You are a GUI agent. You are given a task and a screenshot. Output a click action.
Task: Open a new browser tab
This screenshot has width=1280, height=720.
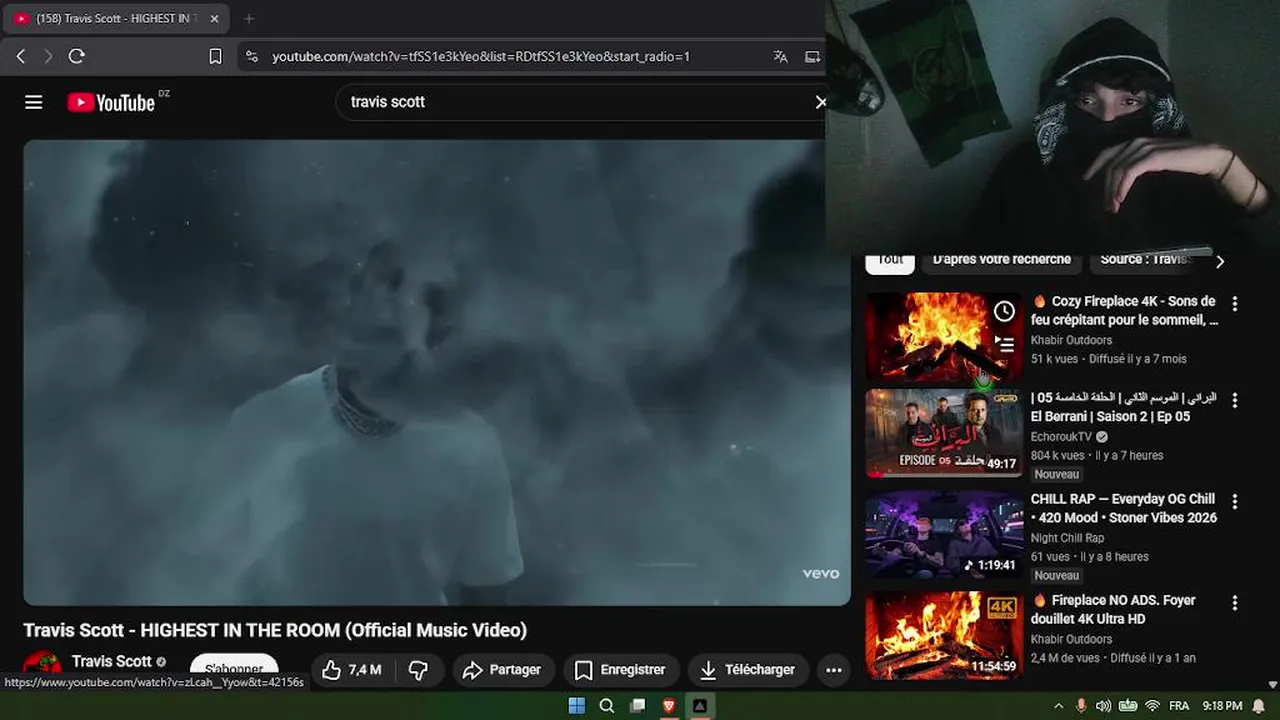click(x=249, y=18)
